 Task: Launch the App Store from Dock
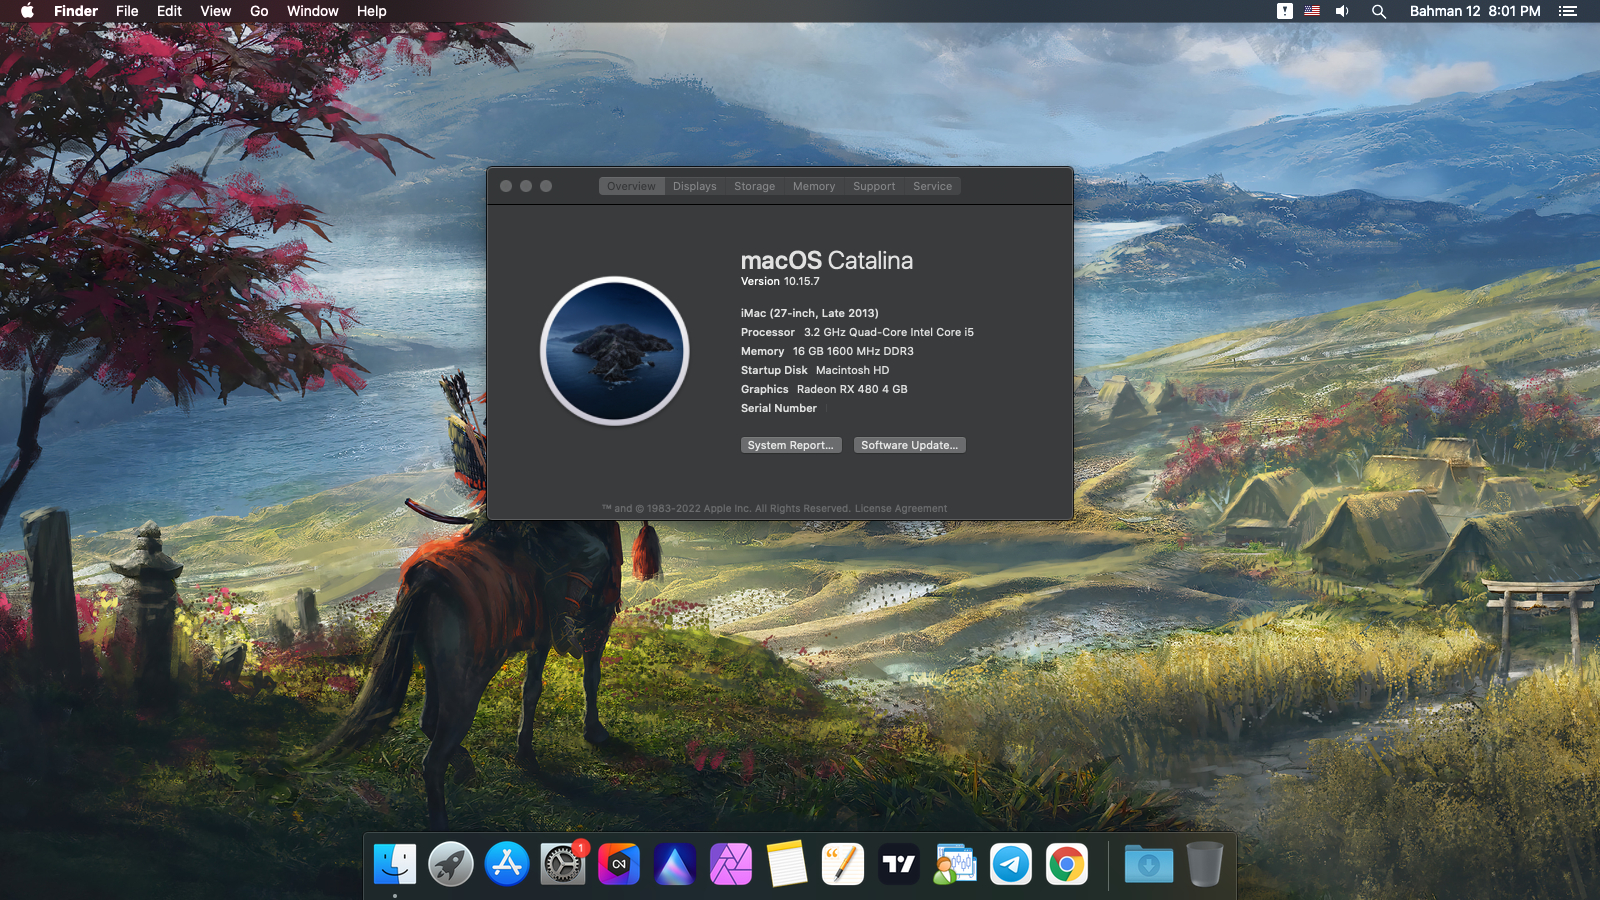pyautogui.click(x=507, y=864)
